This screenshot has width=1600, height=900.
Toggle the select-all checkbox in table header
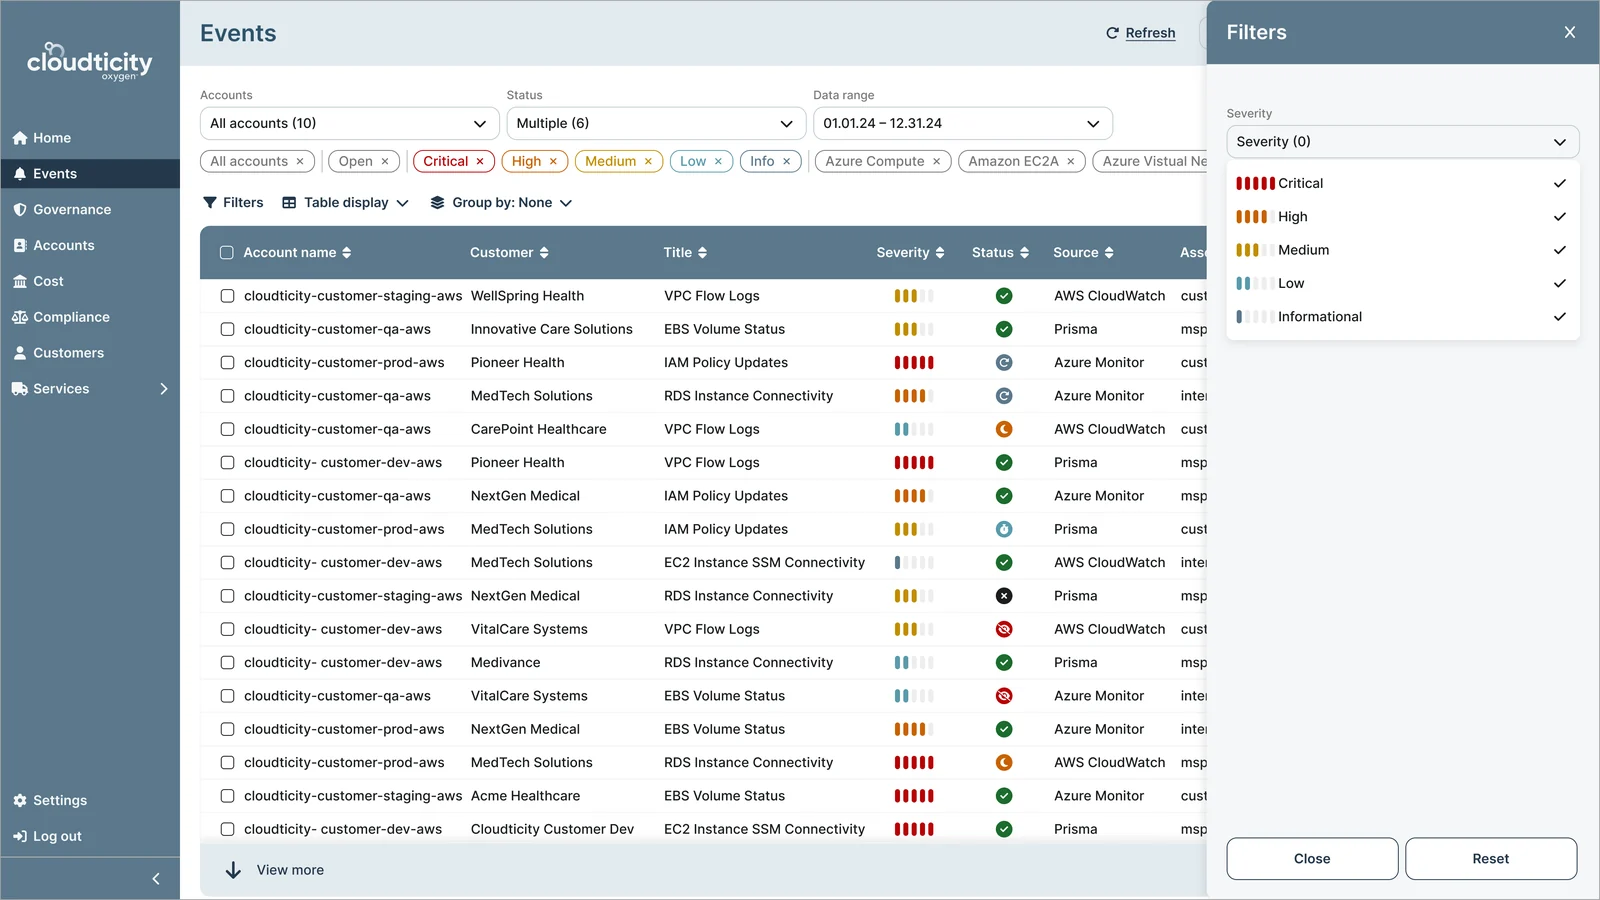point(227,253)
